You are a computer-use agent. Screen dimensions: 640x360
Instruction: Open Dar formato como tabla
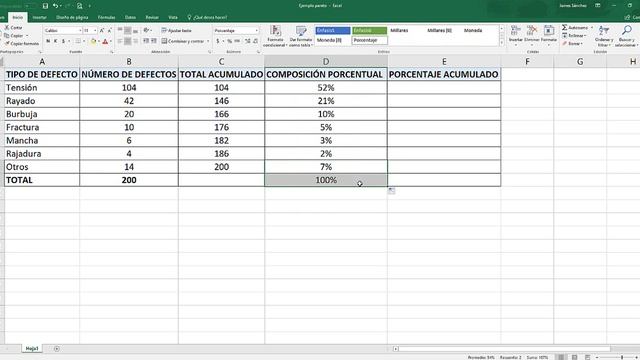301,36
